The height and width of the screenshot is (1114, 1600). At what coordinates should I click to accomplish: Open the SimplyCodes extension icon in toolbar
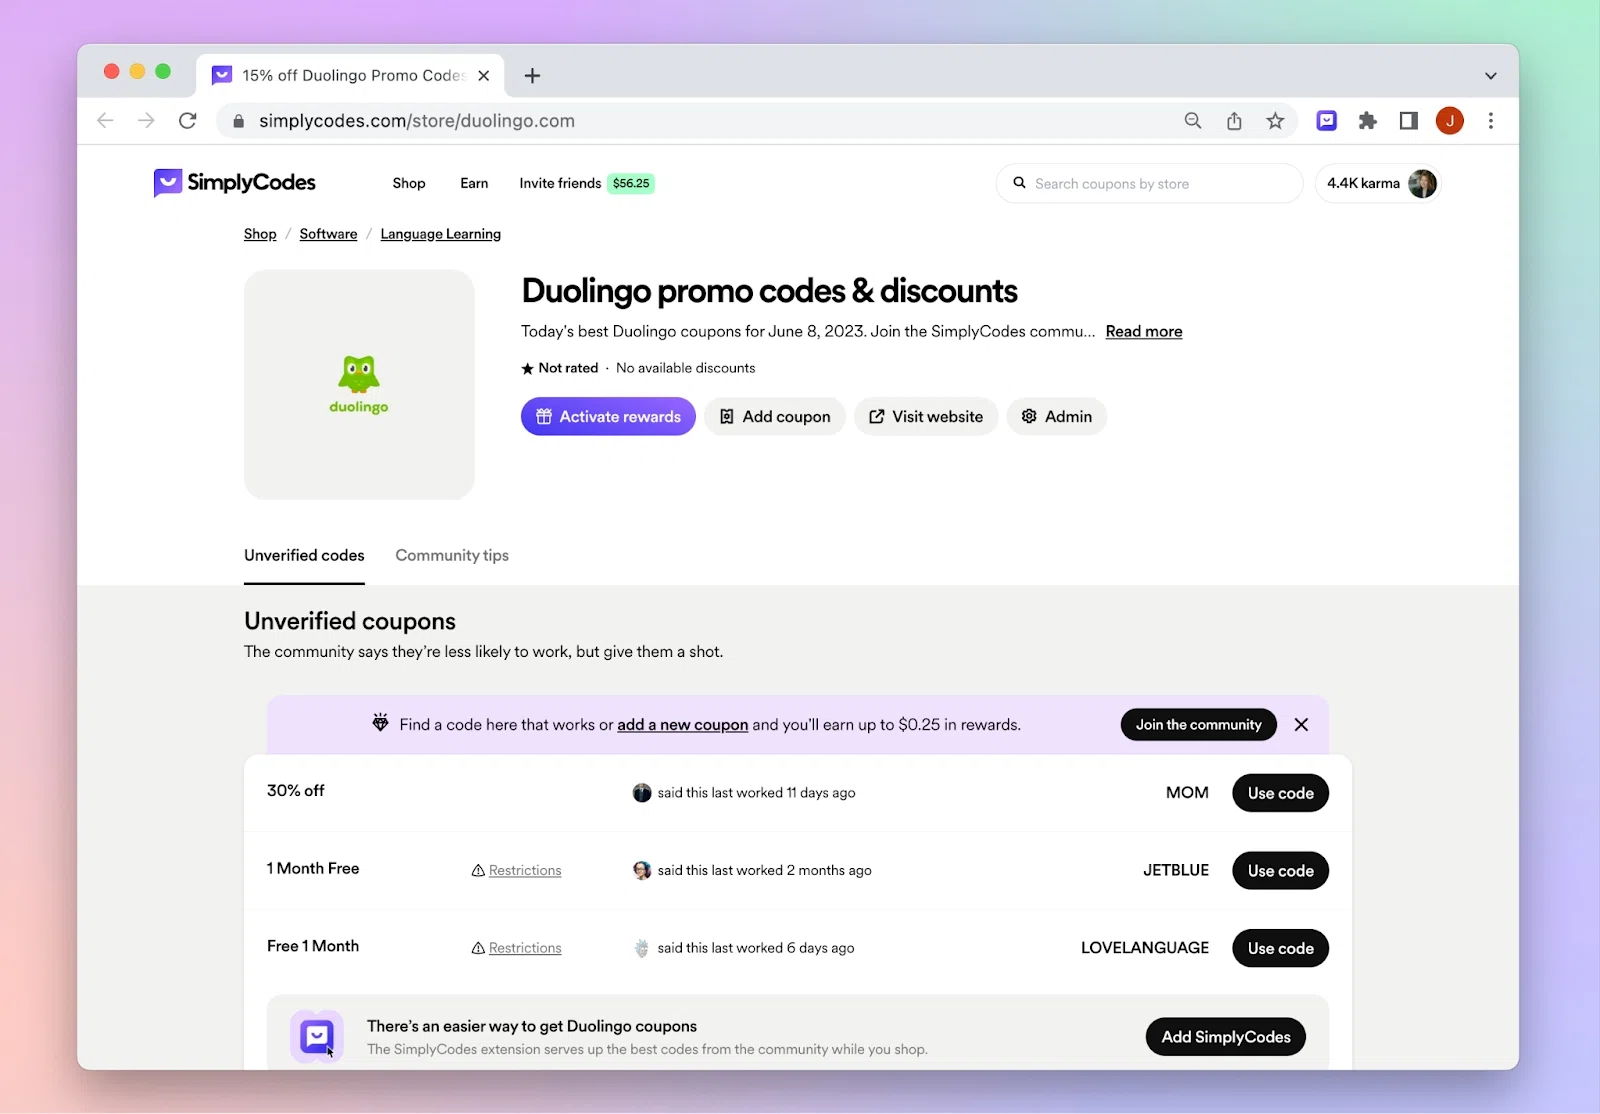(x=1327, y=121)
